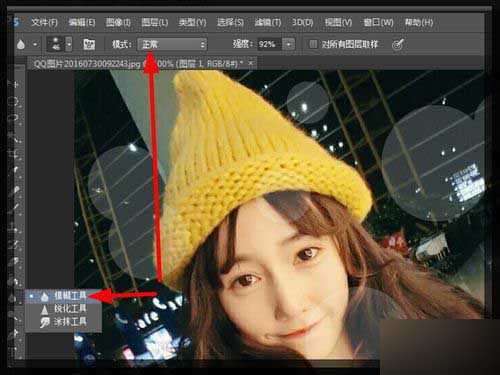Expand the brush preset picker arrow
500x375 pixels.
(69, 44)
